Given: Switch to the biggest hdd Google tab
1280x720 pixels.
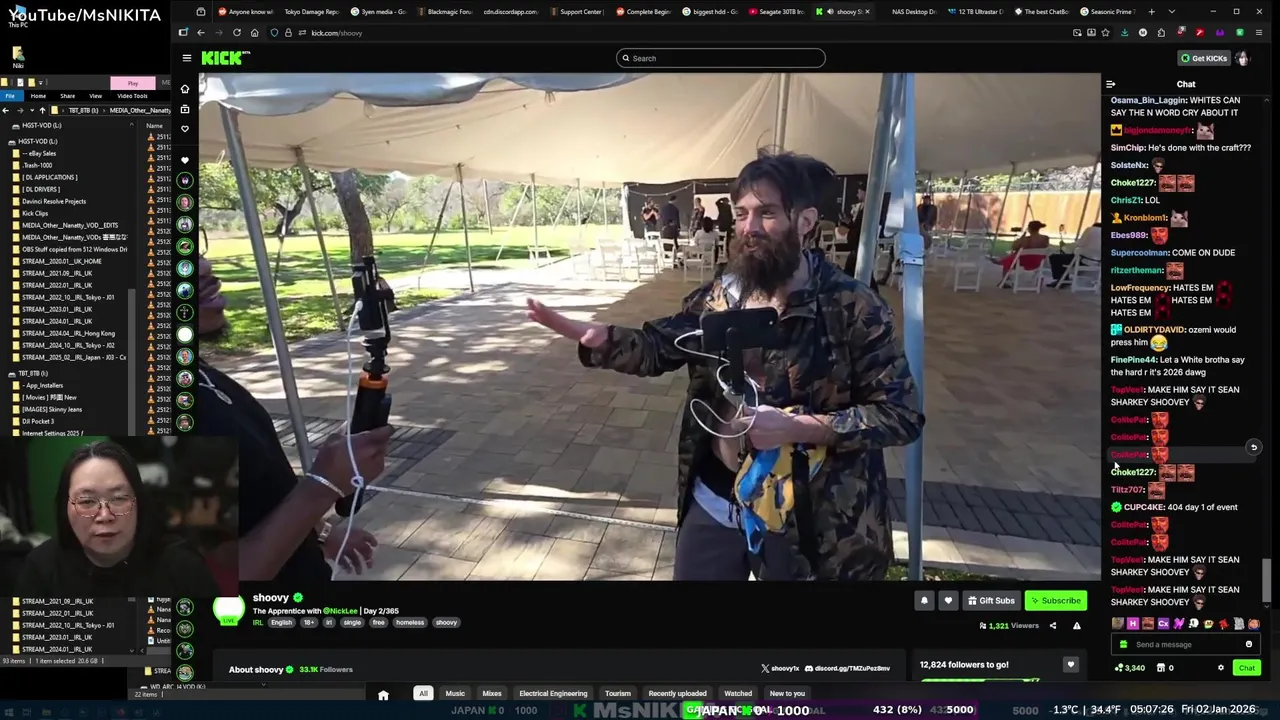Looking at the screenshot, I should coord(711,12).
